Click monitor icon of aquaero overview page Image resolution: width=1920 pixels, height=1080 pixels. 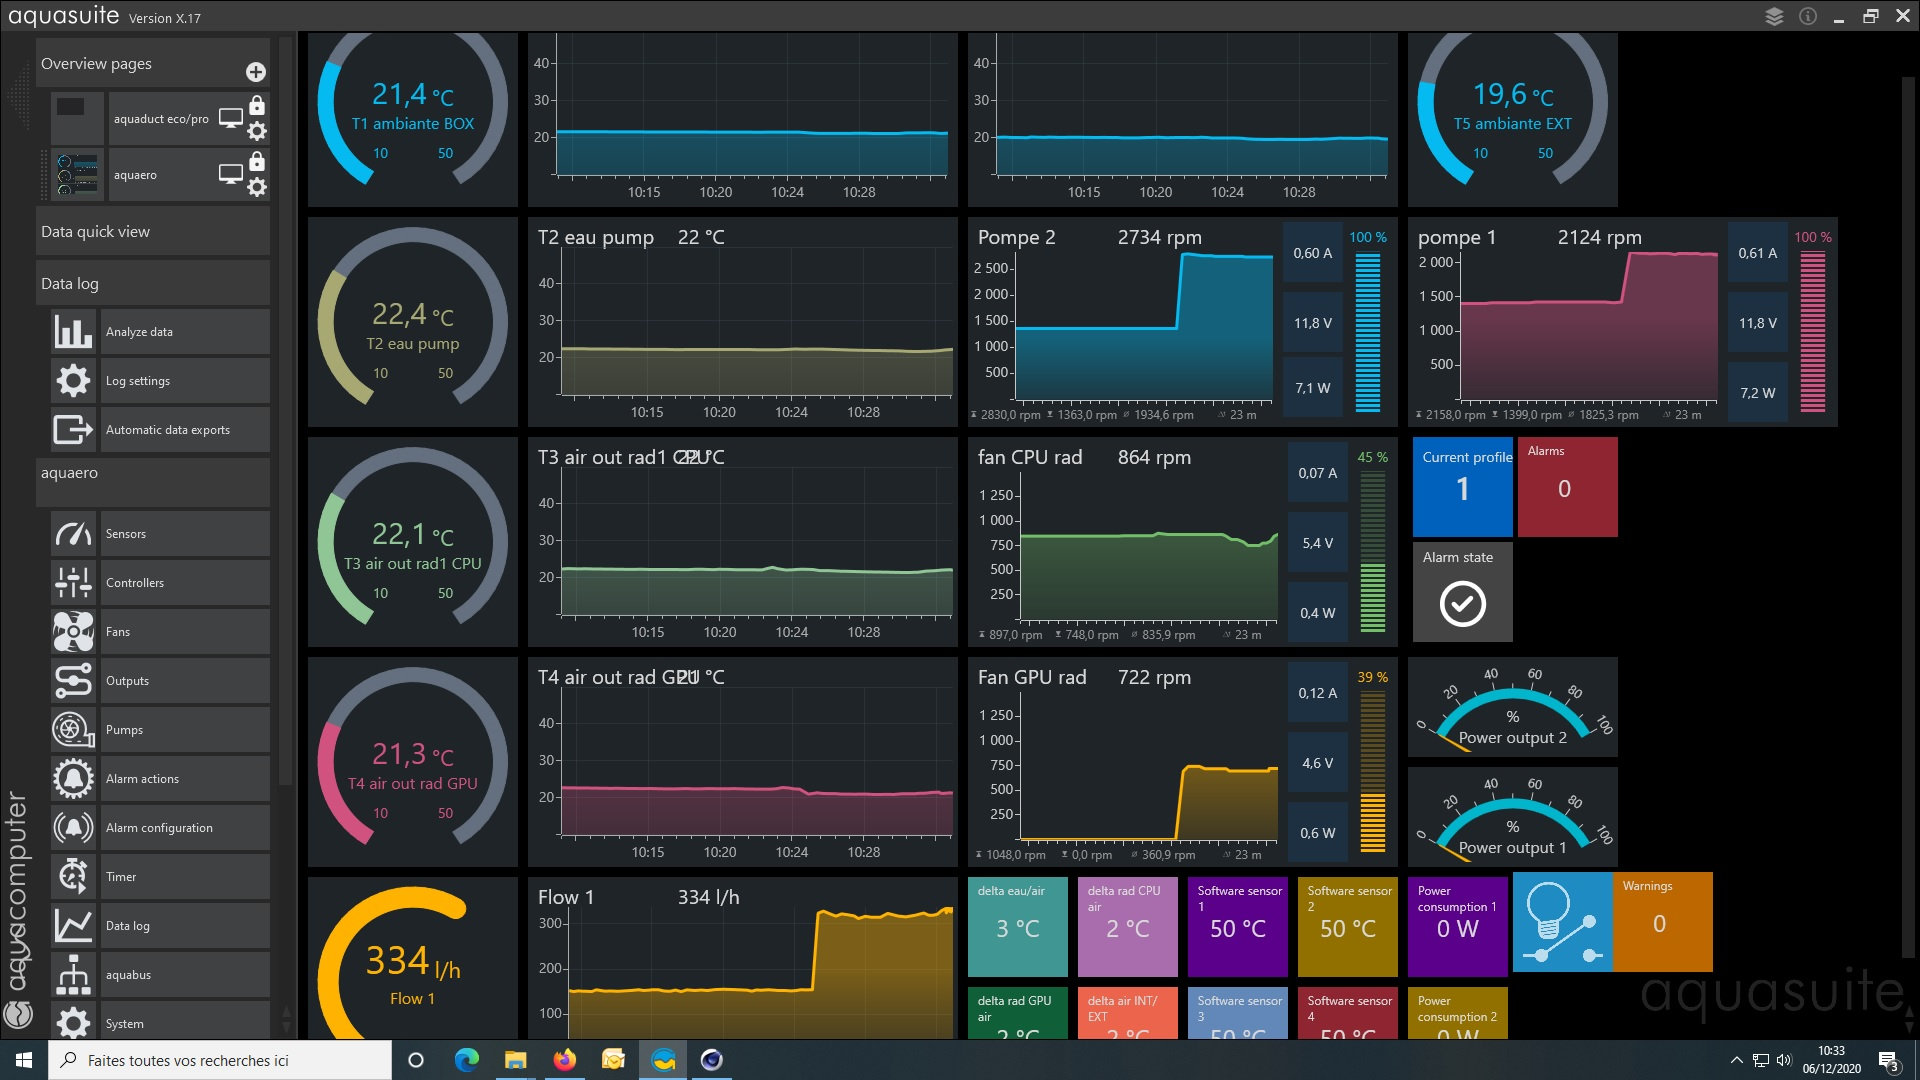[231, 174]
